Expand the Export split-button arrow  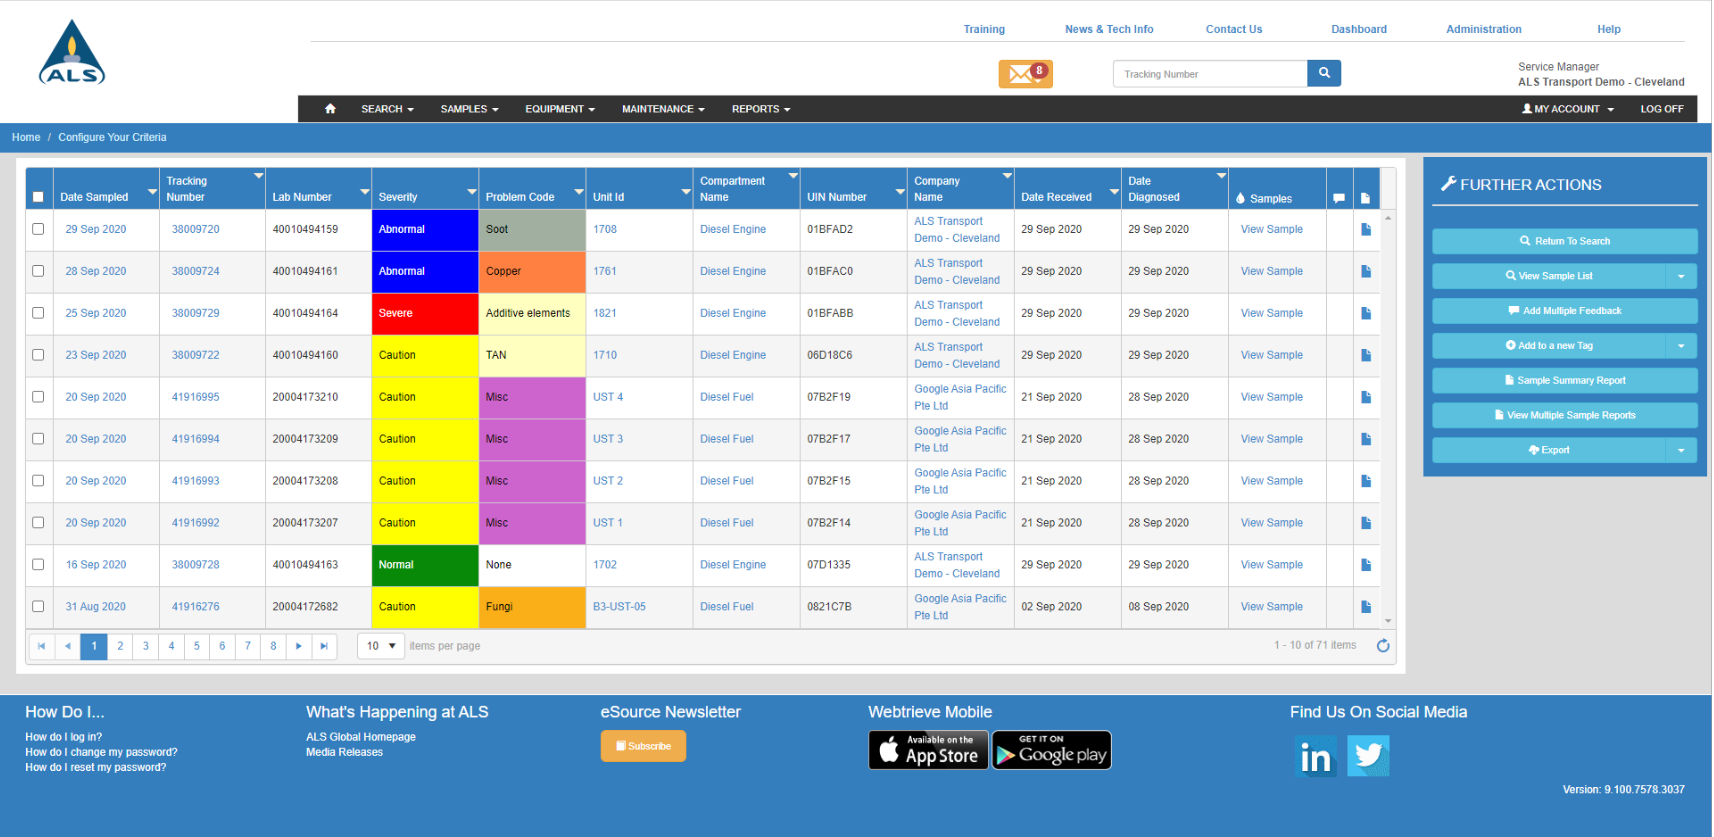(x=1681, y=451)
